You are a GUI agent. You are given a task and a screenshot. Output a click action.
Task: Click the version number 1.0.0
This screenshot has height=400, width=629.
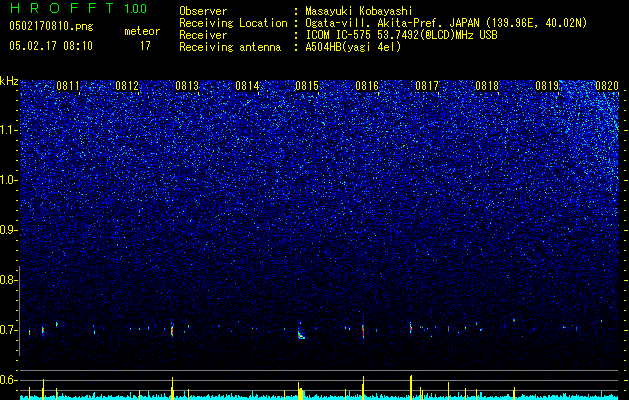(136, 9)
